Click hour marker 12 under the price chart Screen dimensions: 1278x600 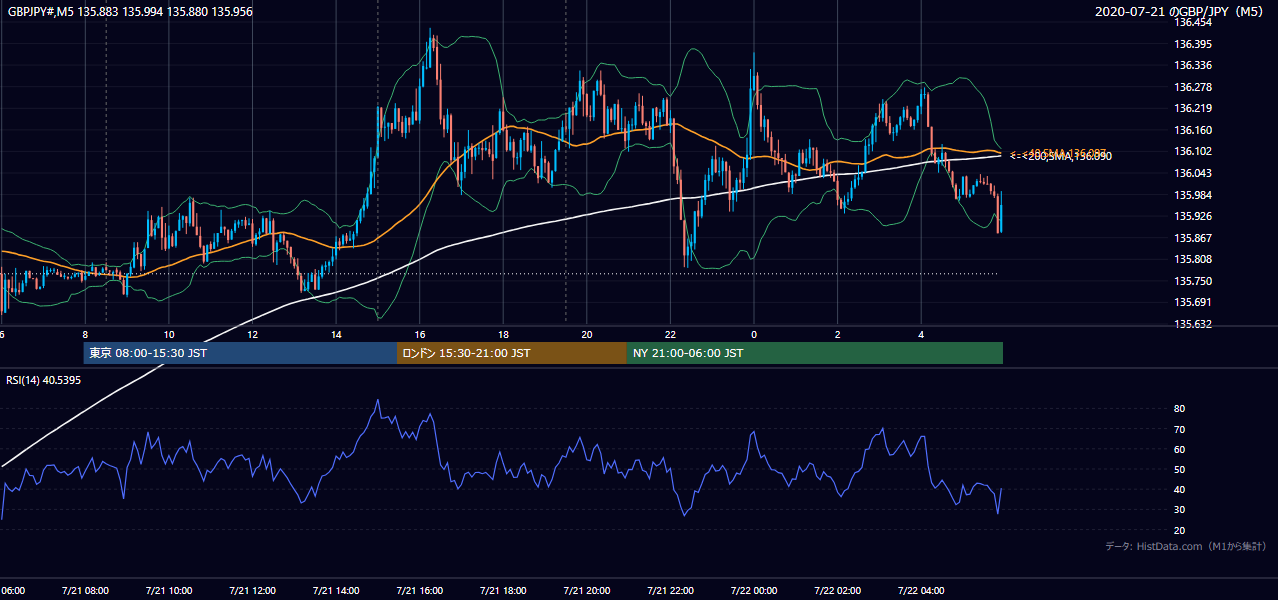(252, 334)
